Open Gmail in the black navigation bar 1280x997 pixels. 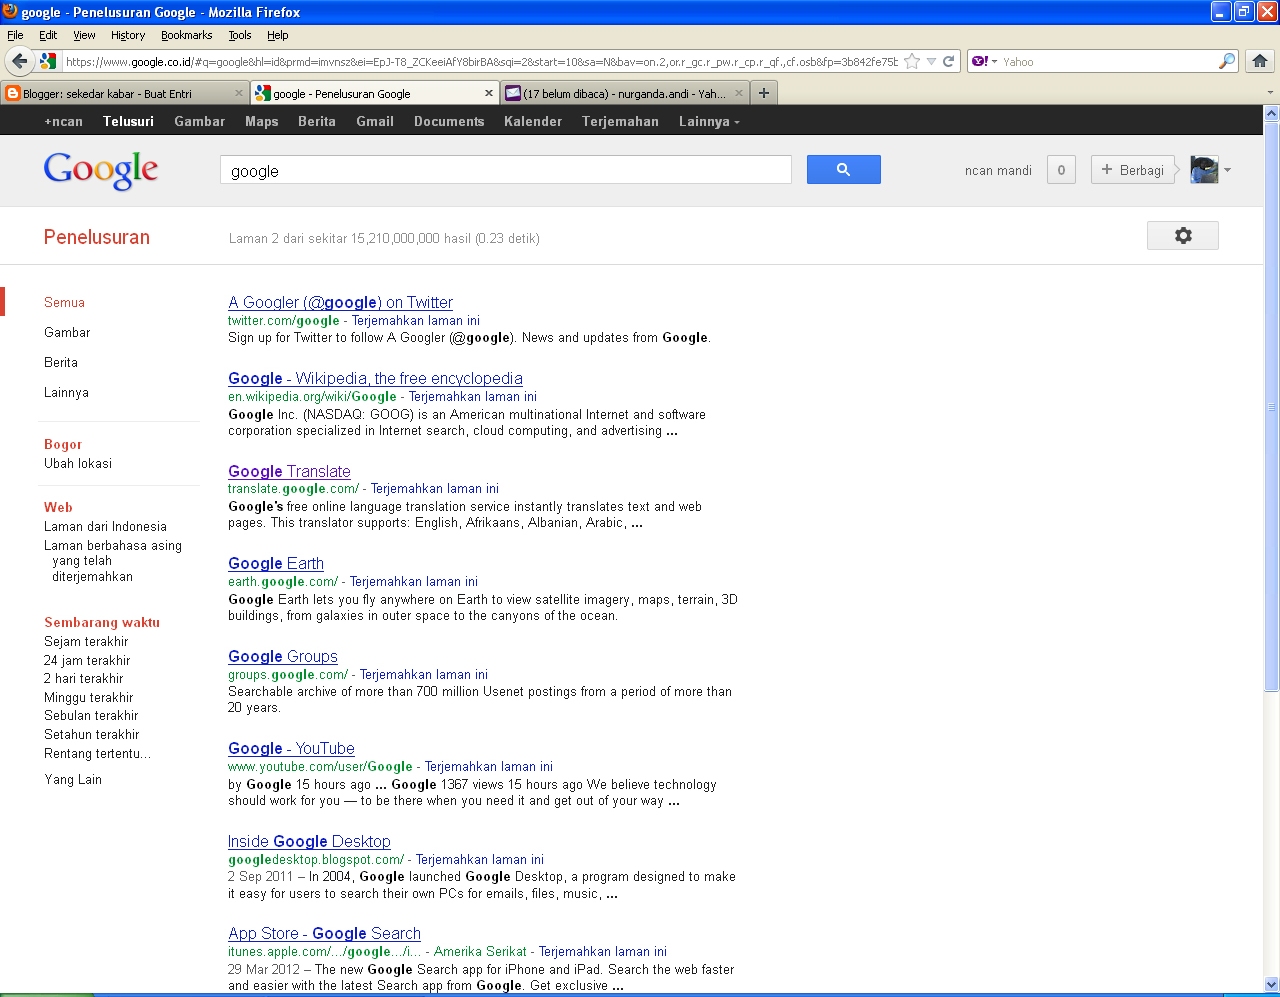pos(375,121)
